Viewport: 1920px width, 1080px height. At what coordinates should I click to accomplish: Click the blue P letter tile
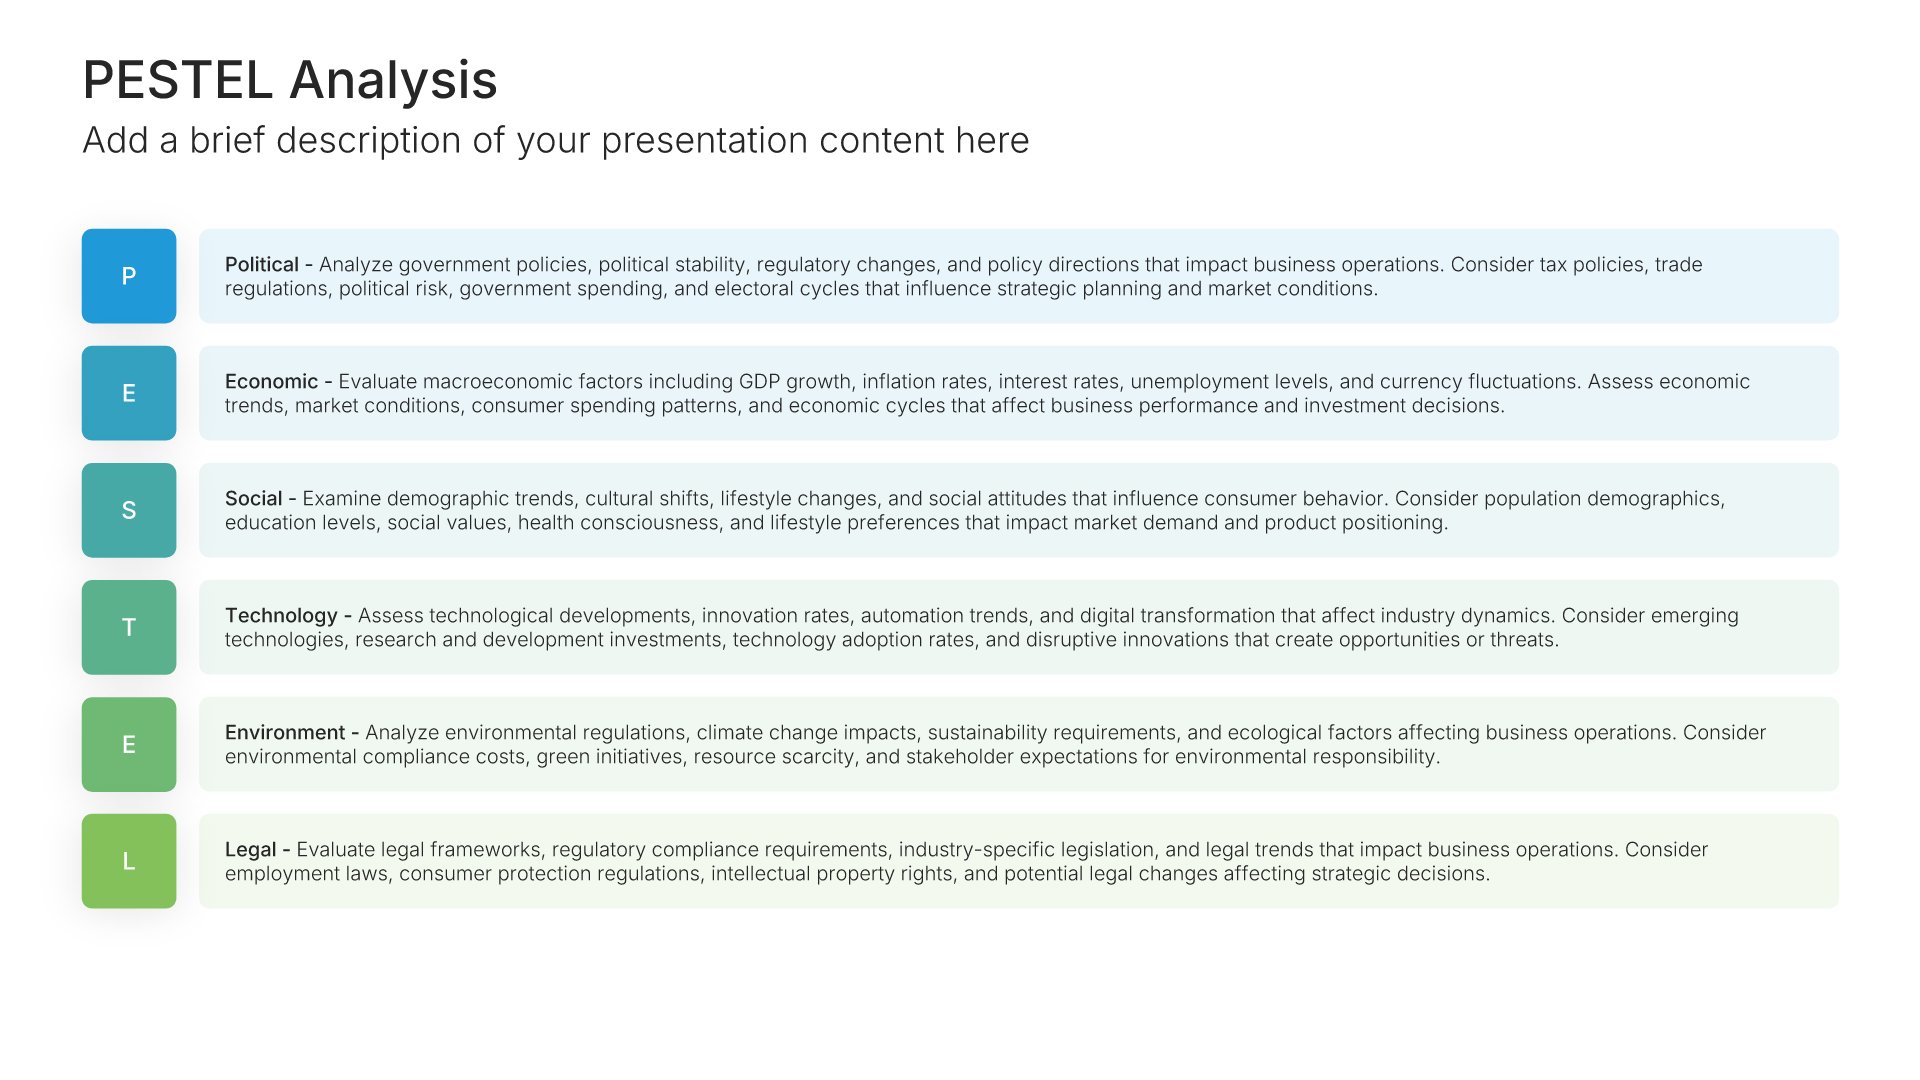(129, 276)
